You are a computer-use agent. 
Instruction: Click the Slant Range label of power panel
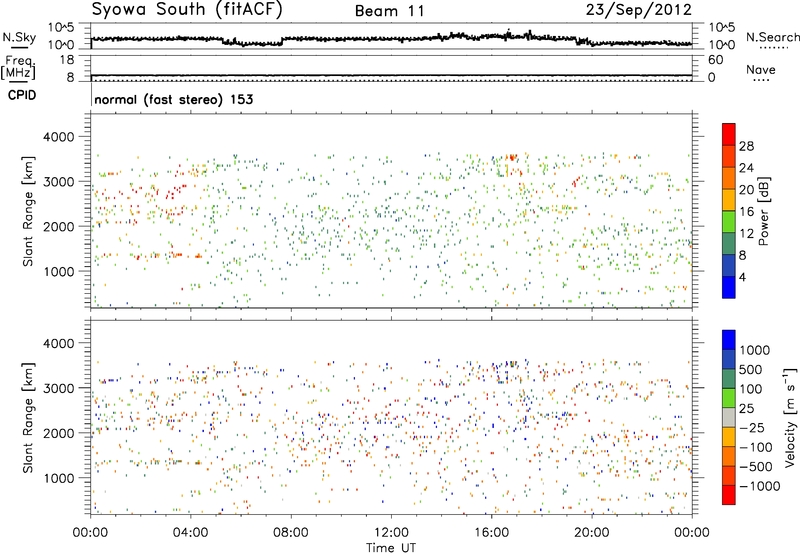pyautogui.click(x=29, y=211)
